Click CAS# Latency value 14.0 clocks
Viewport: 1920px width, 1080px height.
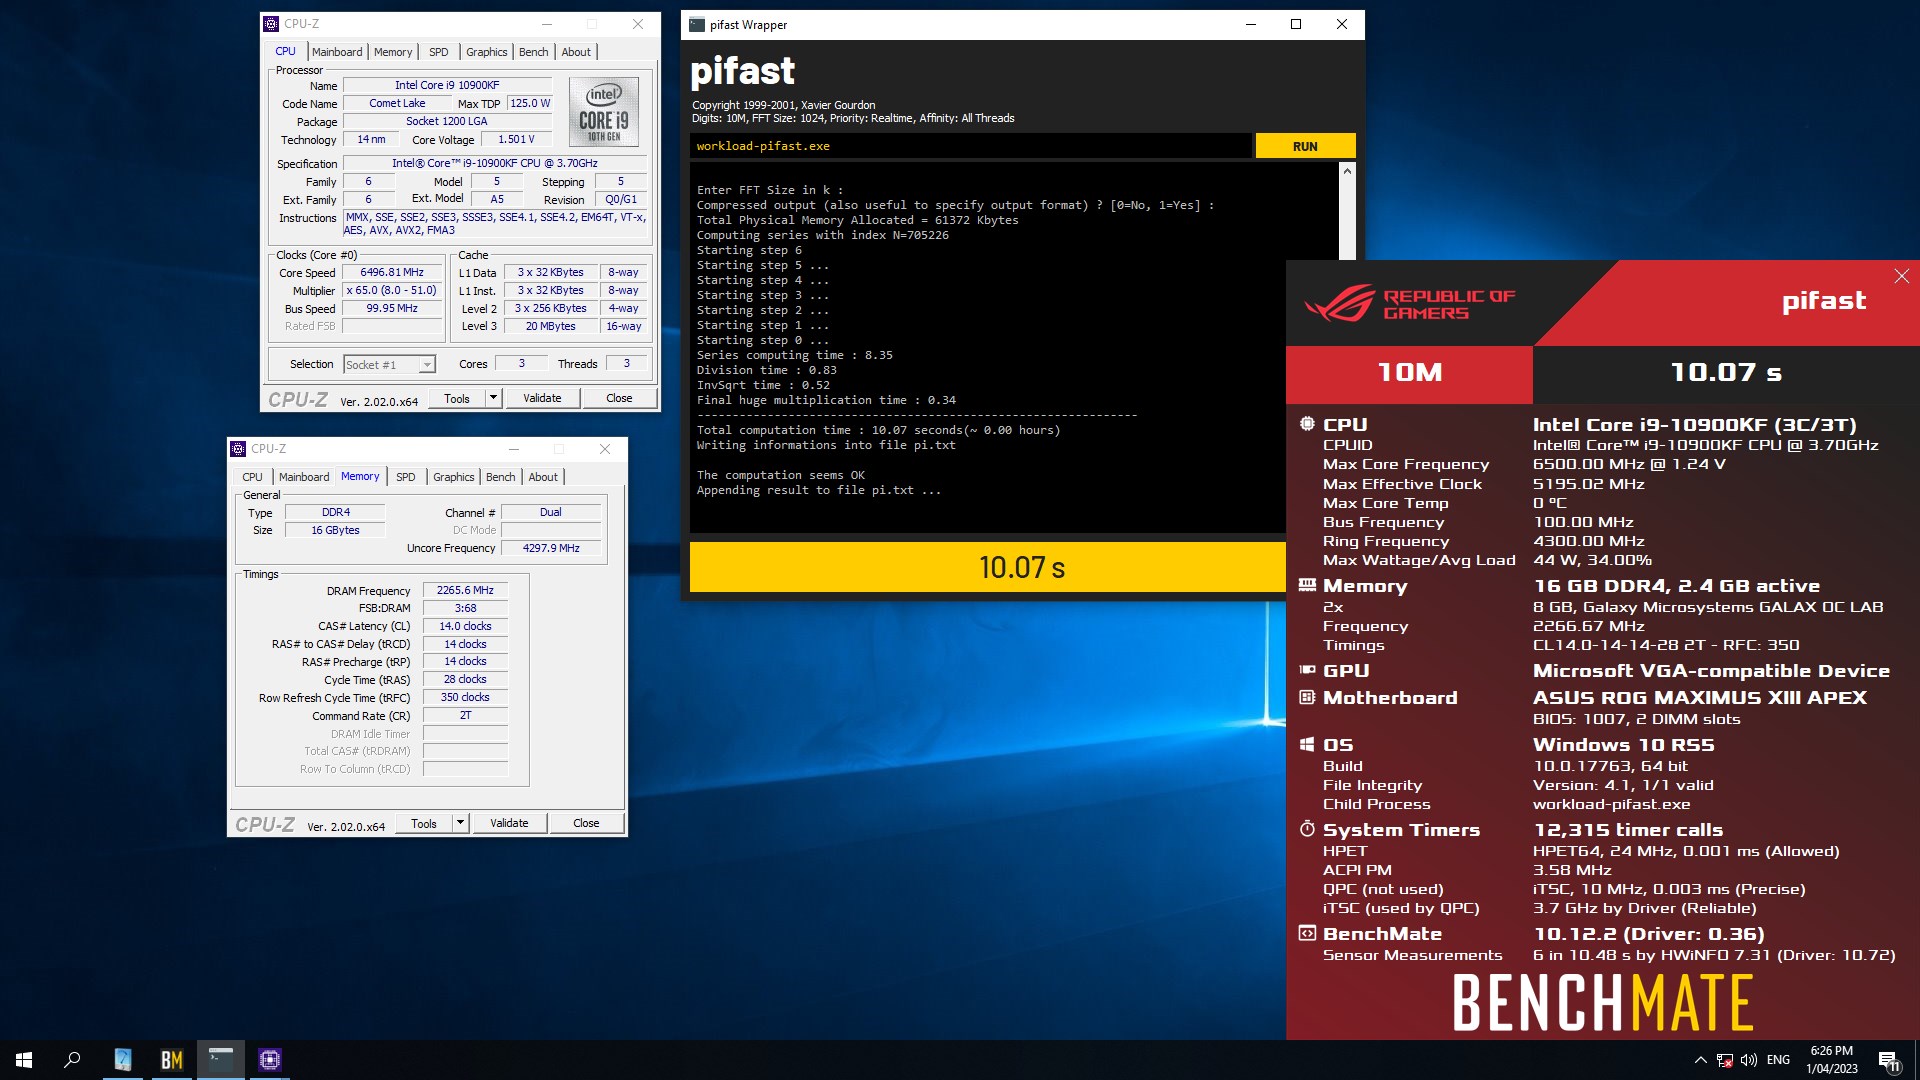pyautogui.click(x=465, y=626)
